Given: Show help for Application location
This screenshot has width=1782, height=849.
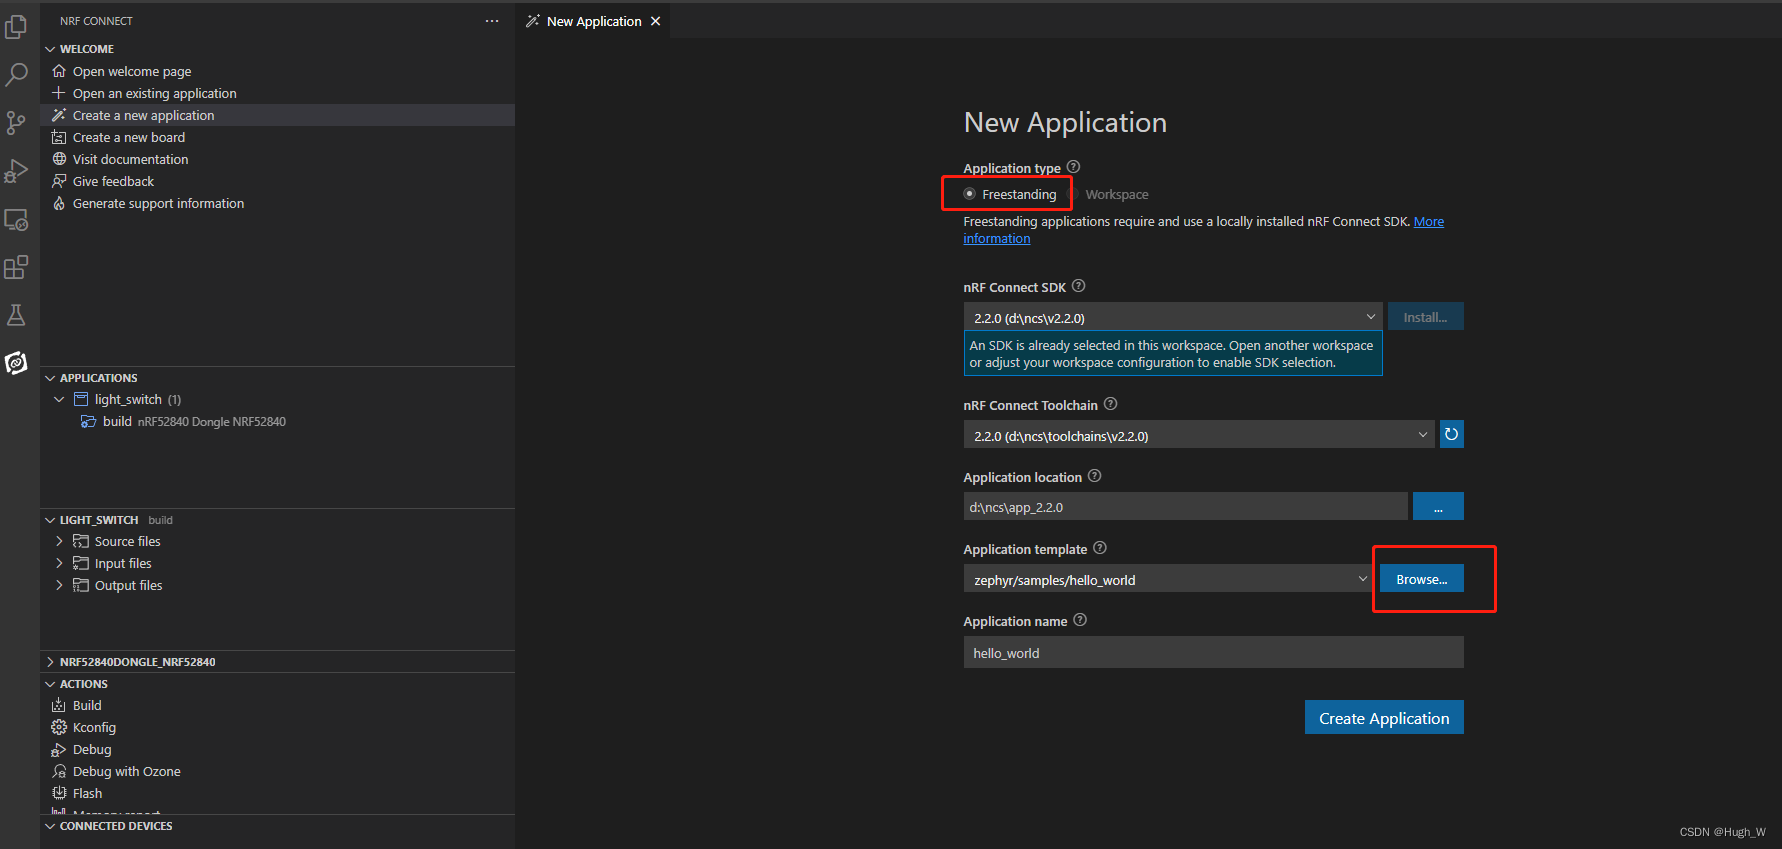Looking at the screenshot, I should pyautogui.click(x=1094, y=476).
